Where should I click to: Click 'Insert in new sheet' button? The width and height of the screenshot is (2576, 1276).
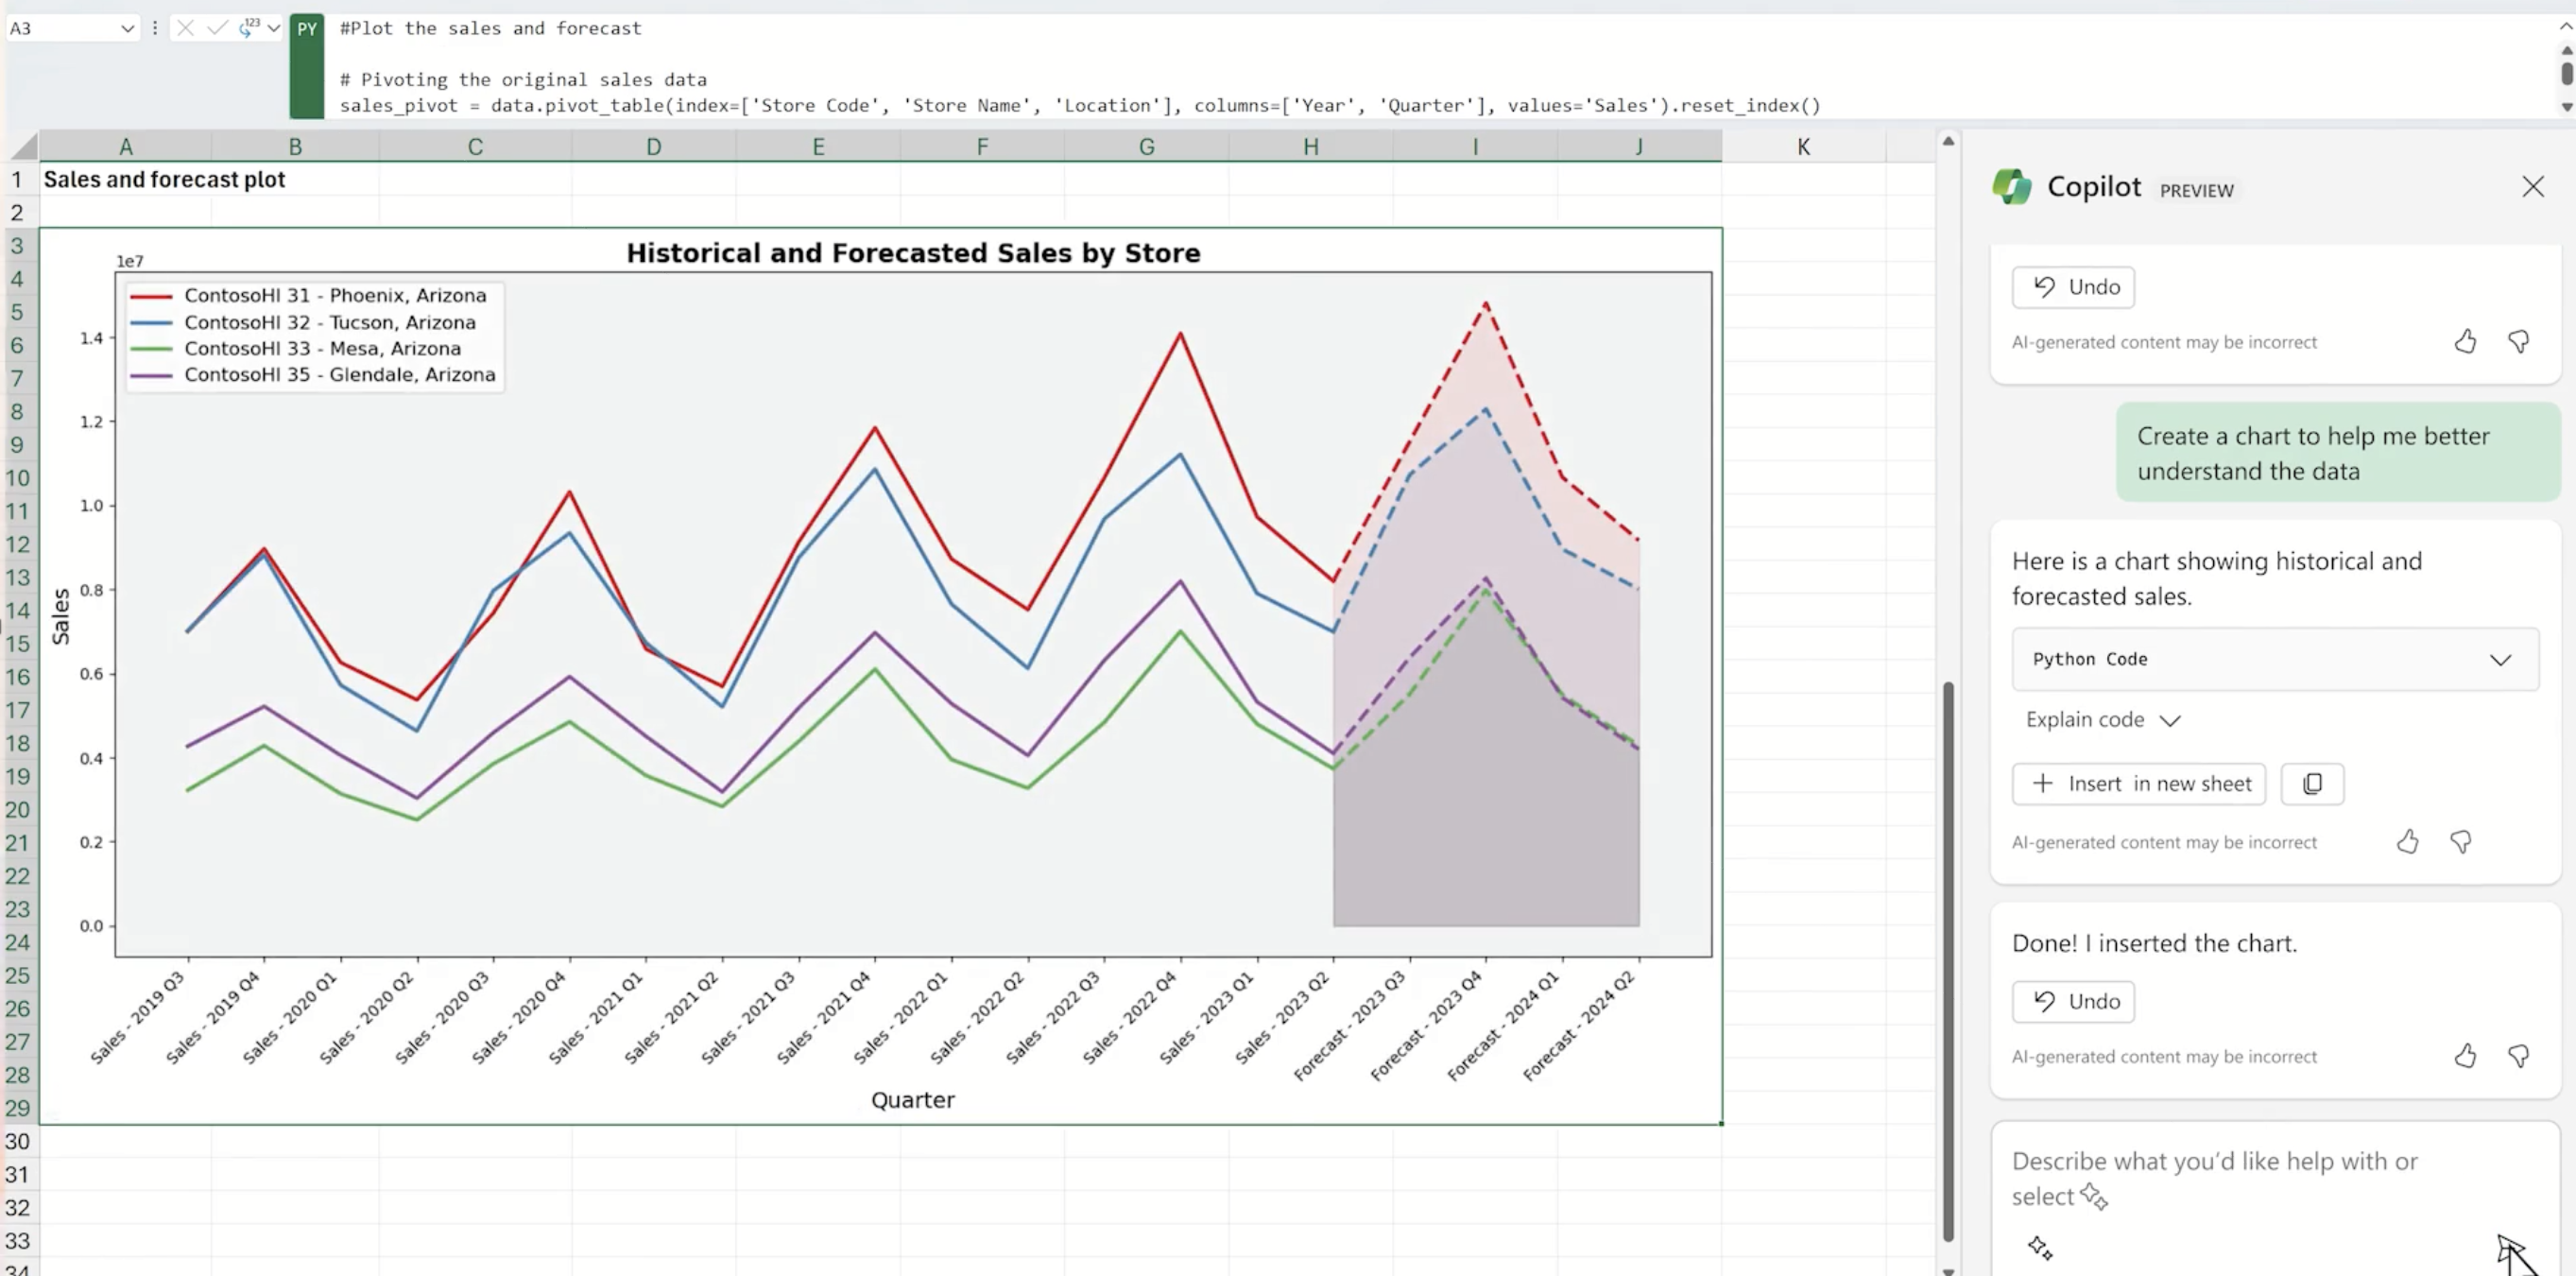2138,784
